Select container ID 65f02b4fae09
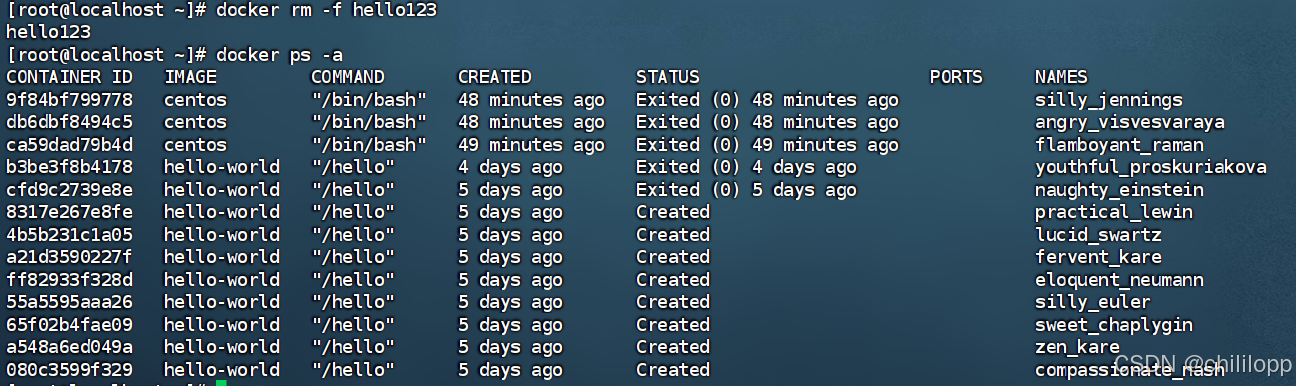Image resolution: width=1296 pixels, height=386 pixels. coord(69,325)
